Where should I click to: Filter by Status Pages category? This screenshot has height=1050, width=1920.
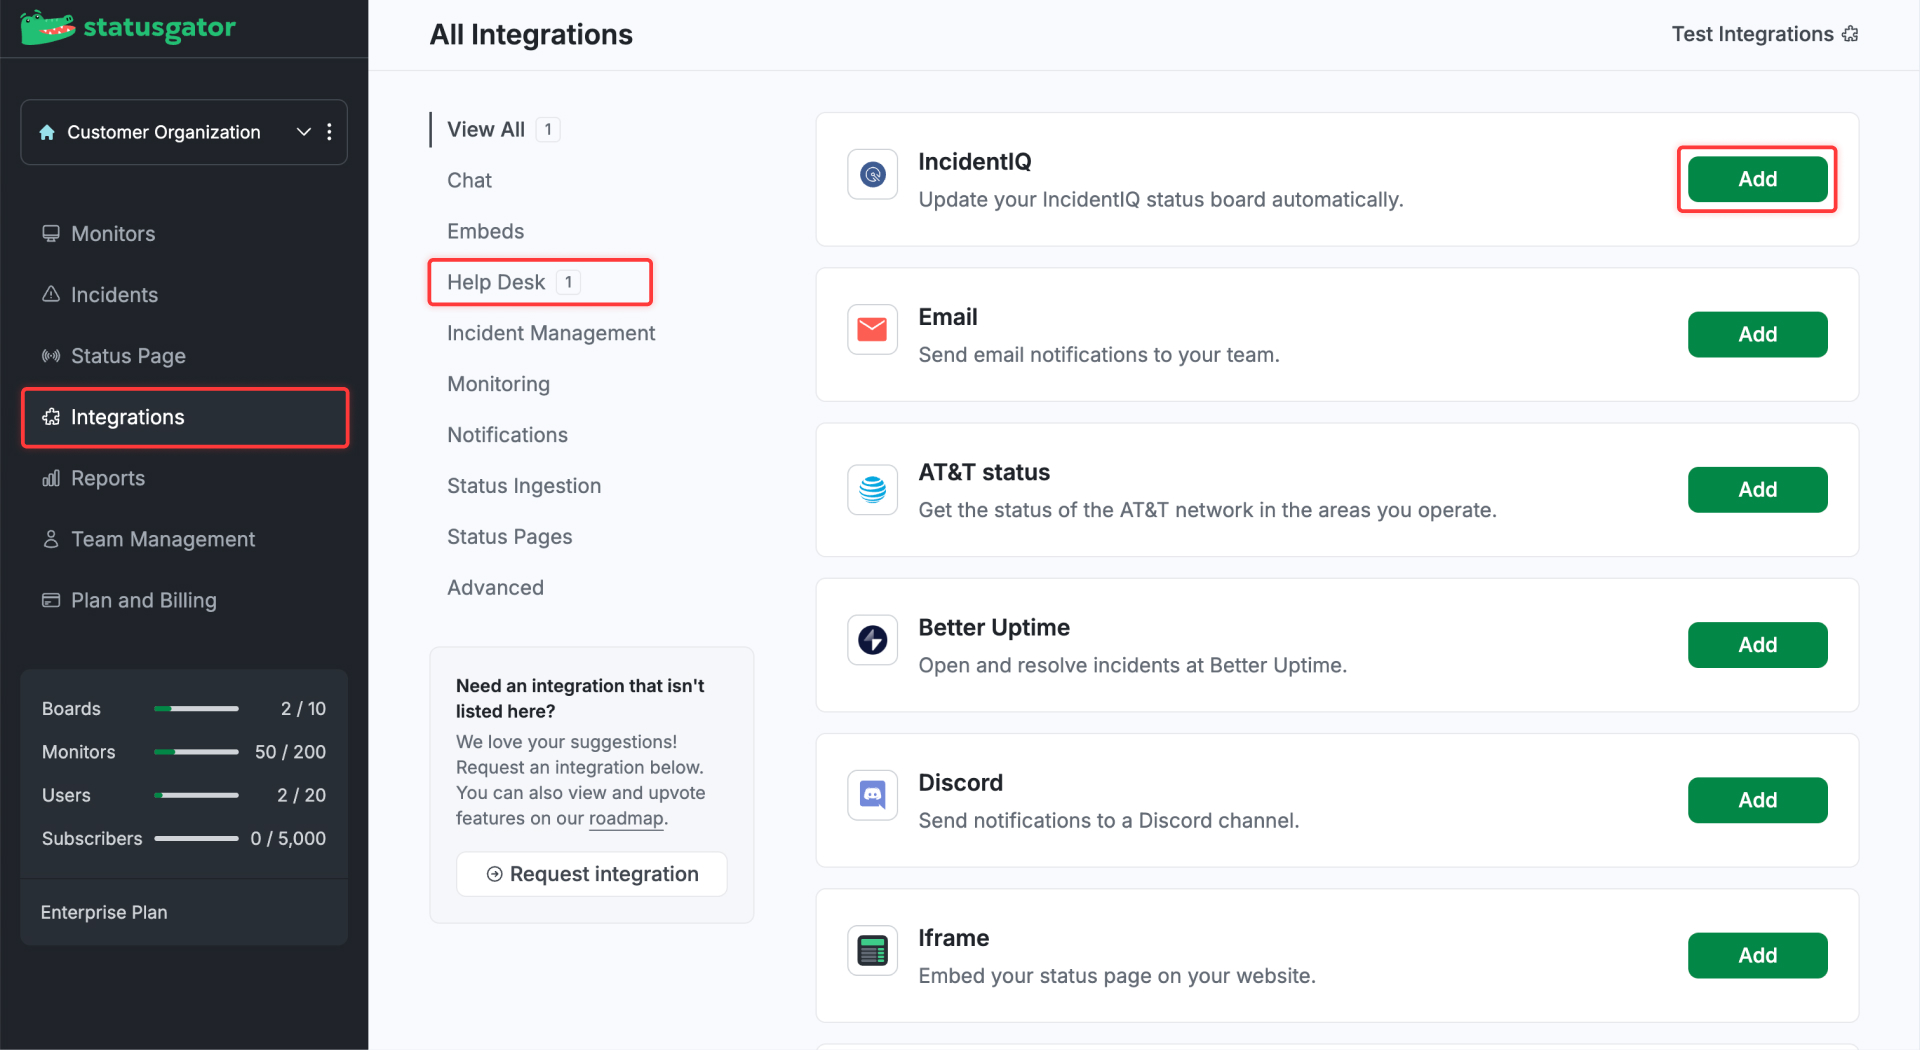509,537
